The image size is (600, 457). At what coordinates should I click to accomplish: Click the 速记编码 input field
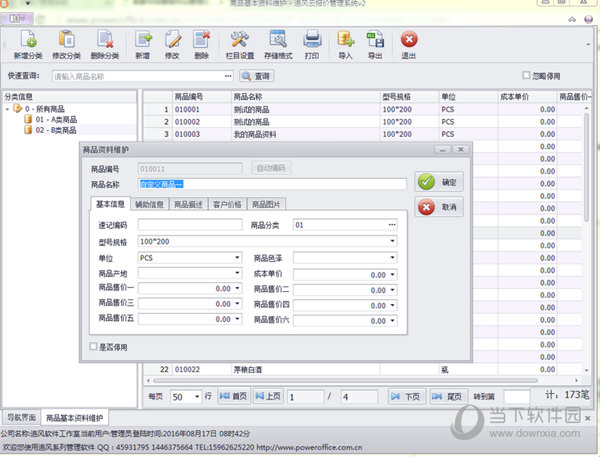[x=190, y=225]
